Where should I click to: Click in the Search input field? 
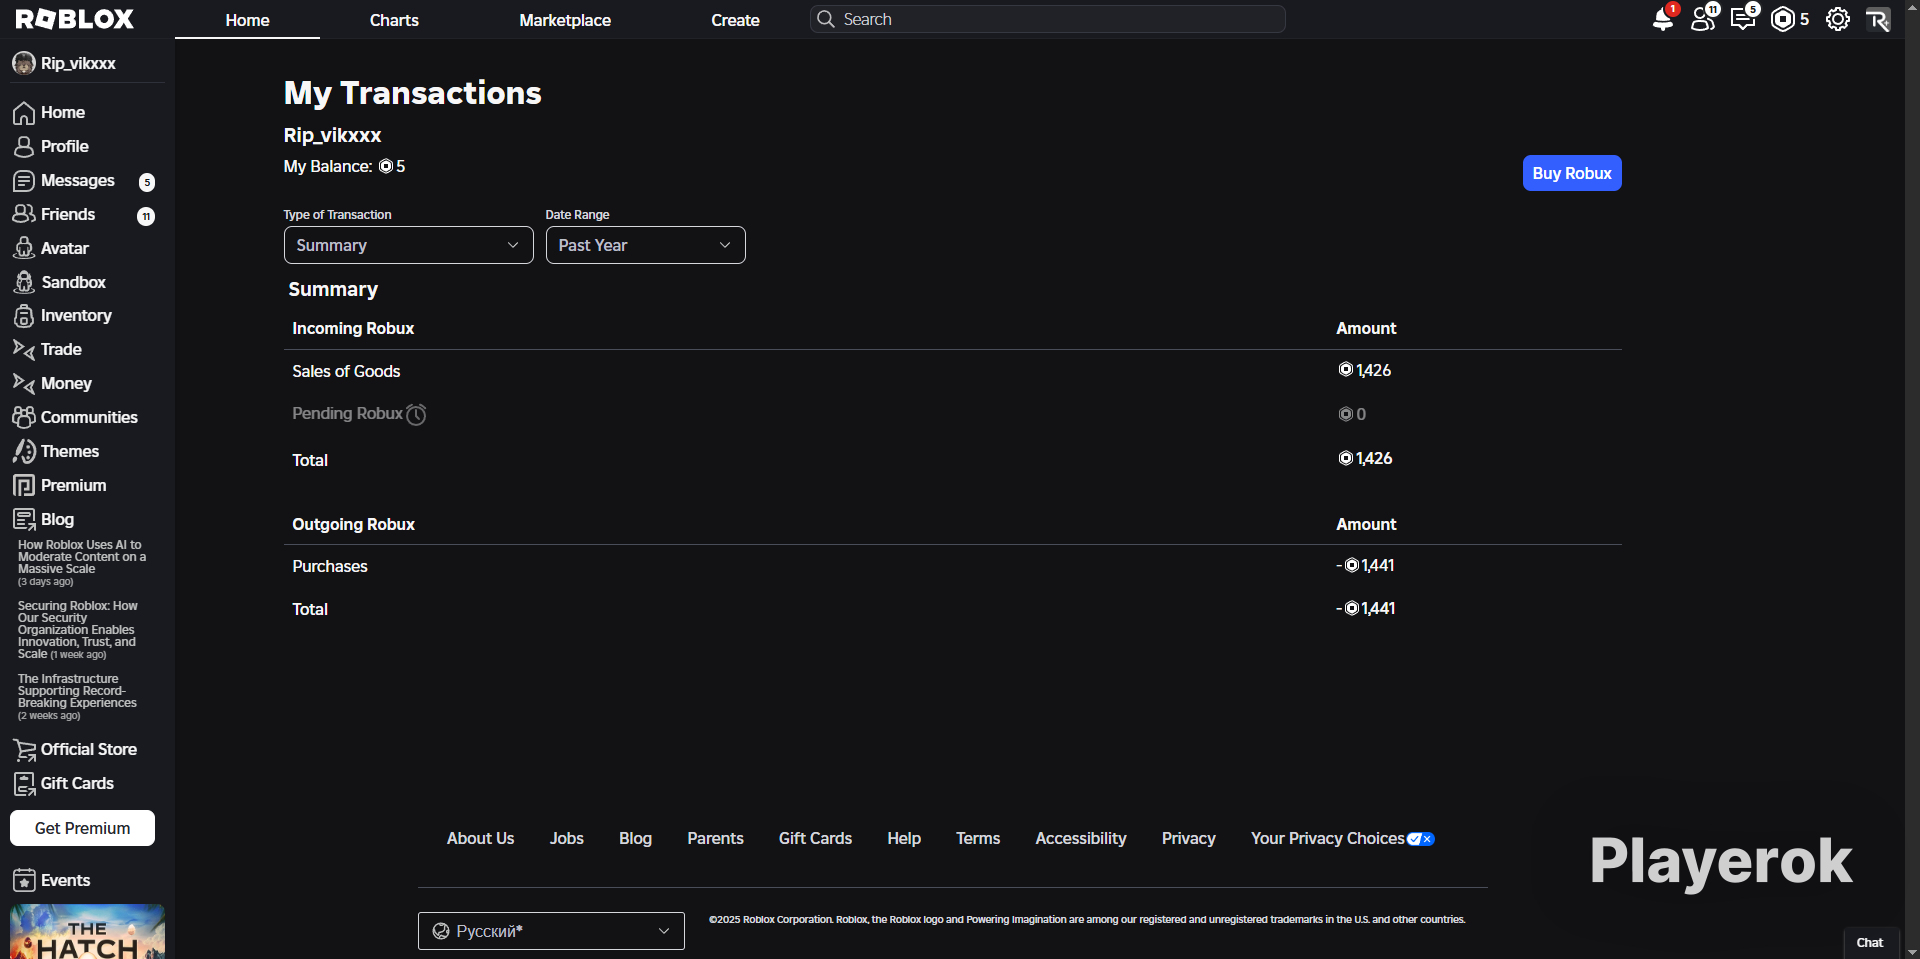(1047, 19)
